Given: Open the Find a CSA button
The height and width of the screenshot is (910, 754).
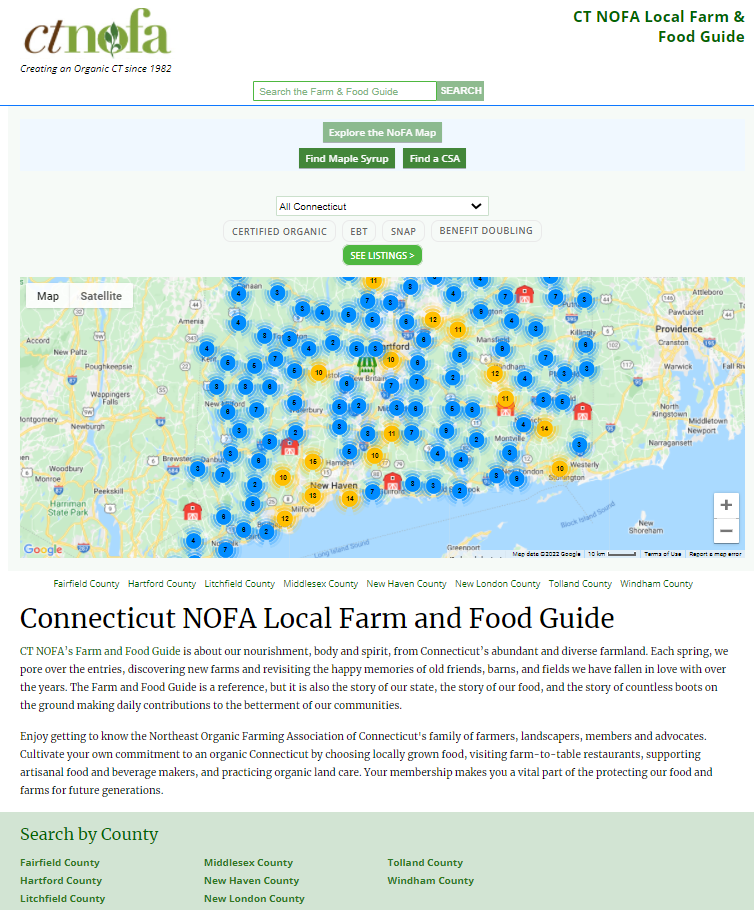Looking at the screenshot, I should pos(435,158).
